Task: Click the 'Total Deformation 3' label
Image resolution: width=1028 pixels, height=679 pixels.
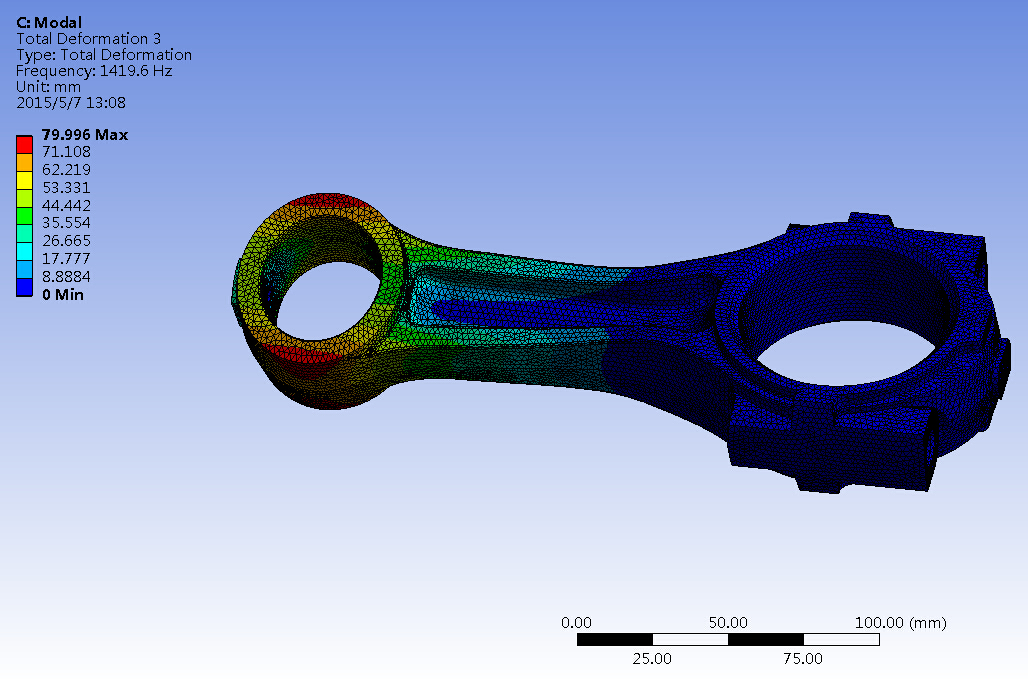Action: [x=89, y=39]
